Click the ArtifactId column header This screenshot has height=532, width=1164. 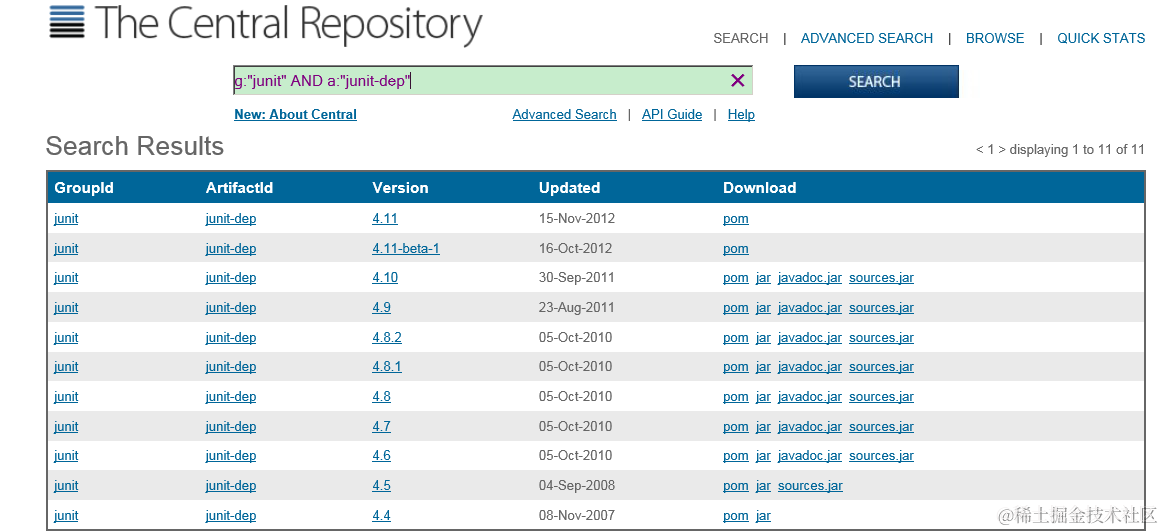pyautogui.click(x=239, y=188)
